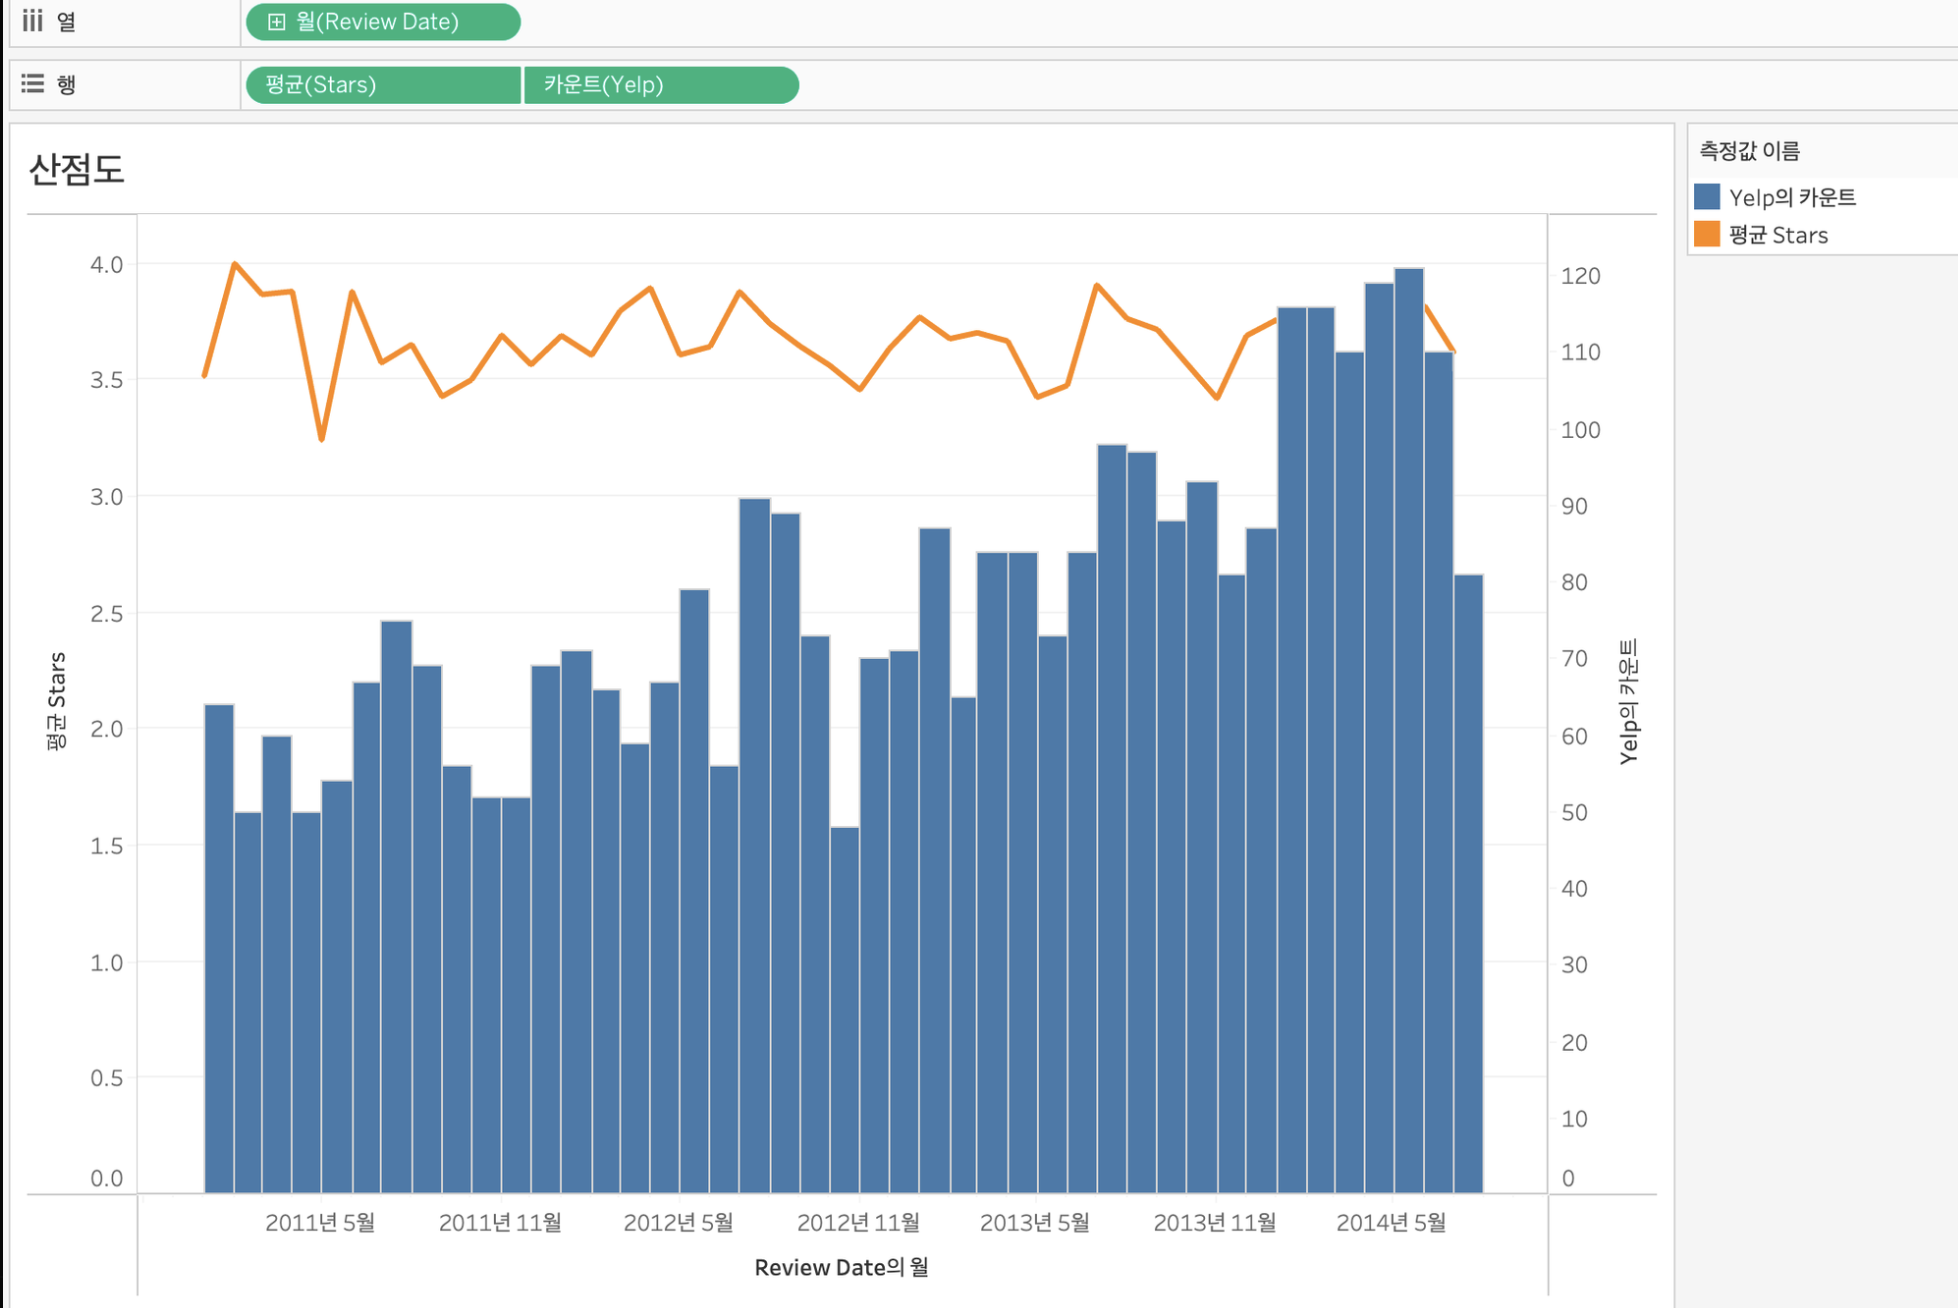Screen dimensions: 1958x1308
Task: Select the 월(Review Date) pill
Action: click(x=390, y=22)
